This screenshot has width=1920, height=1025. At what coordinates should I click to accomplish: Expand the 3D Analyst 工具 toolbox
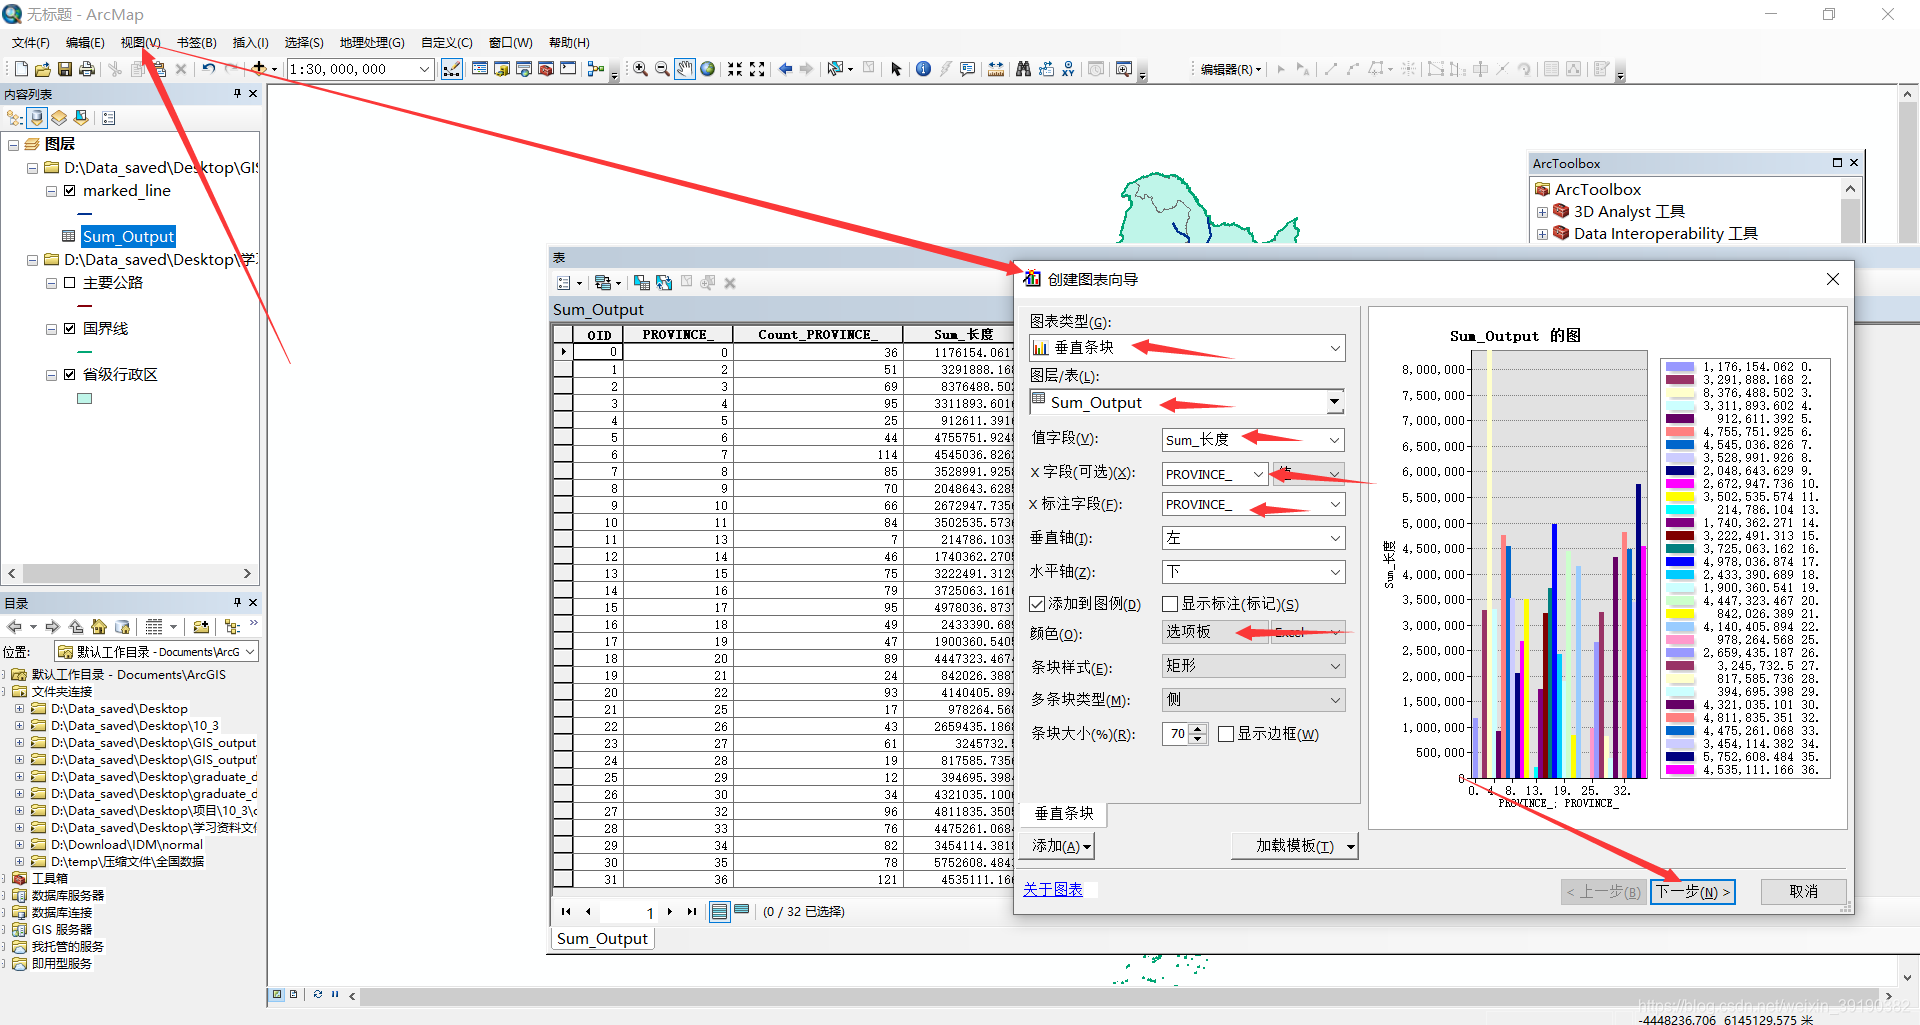pos(1542,212)
